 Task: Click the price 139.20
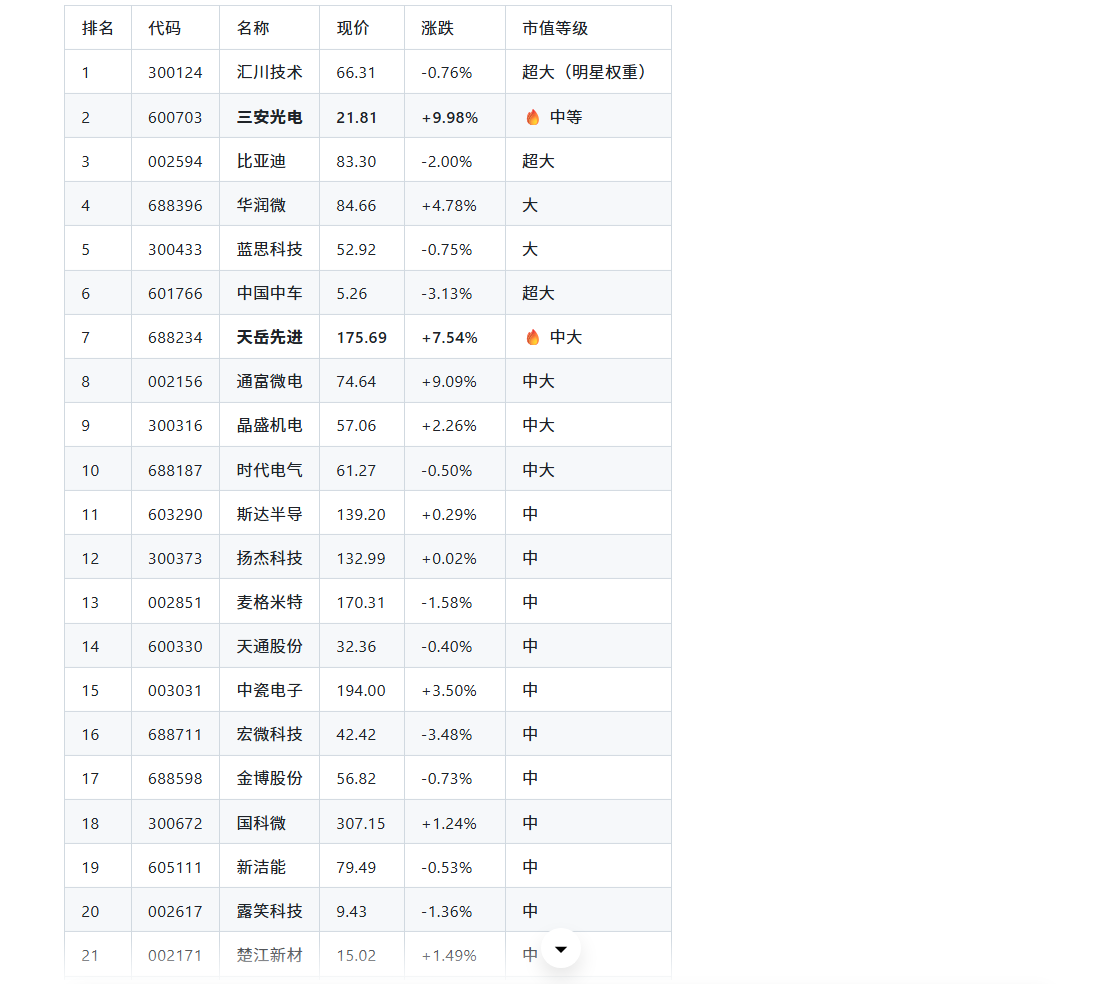coord(360,514)
